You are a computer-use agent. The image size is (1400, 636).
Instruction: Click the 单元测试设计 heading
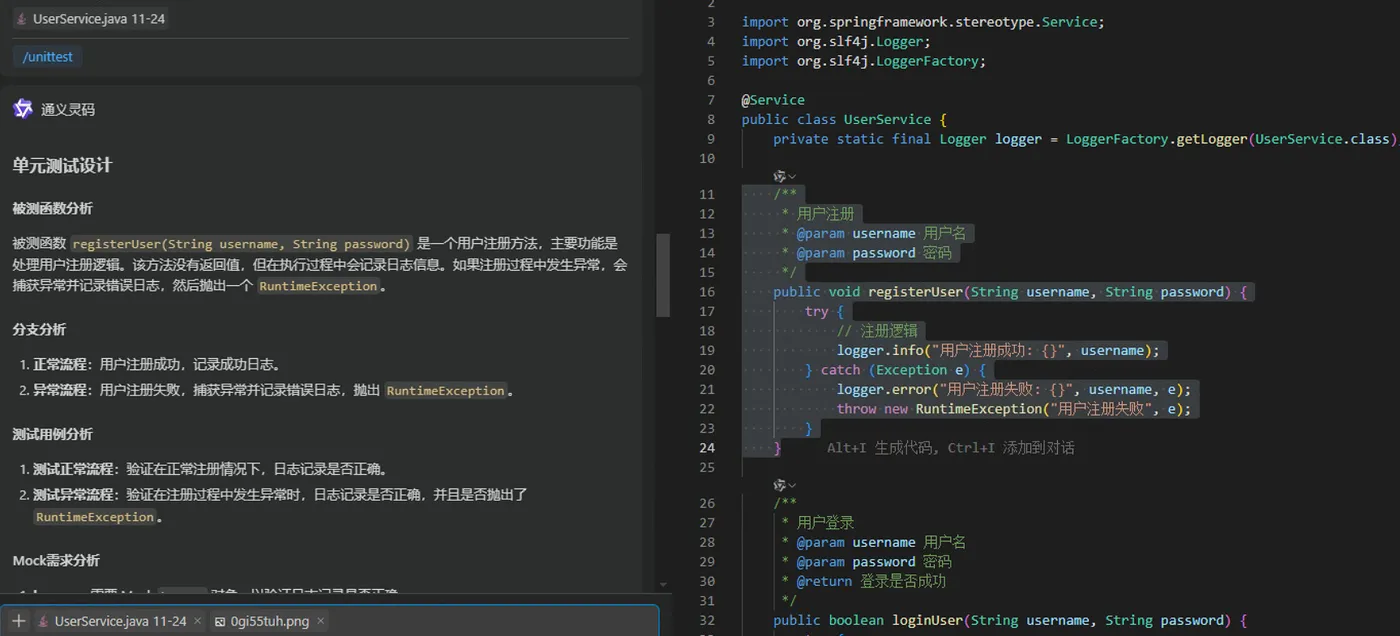click(62, 166)
